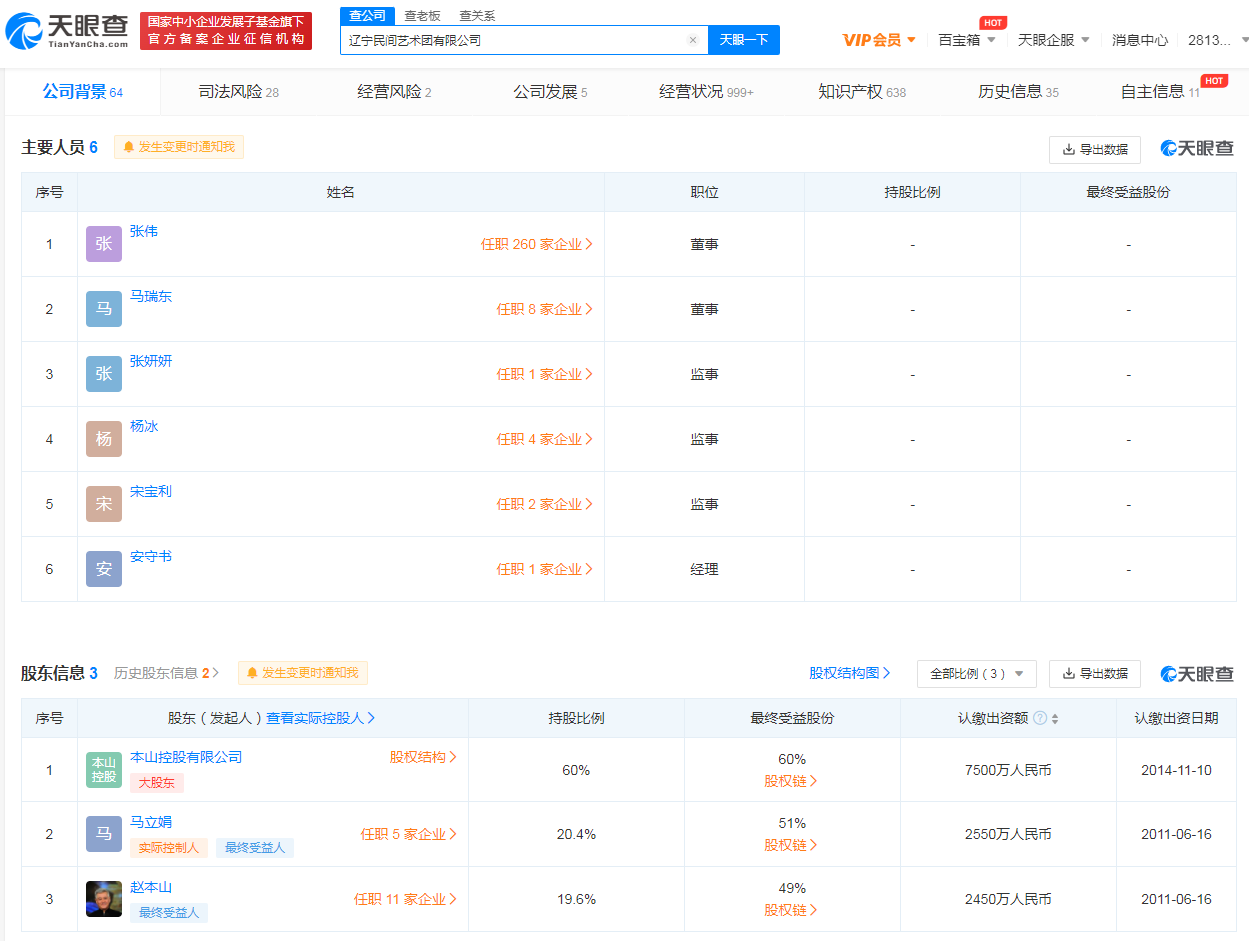Export 主要人员 data with 导出数据
1249x941 pixels.
click(1095, 149)
